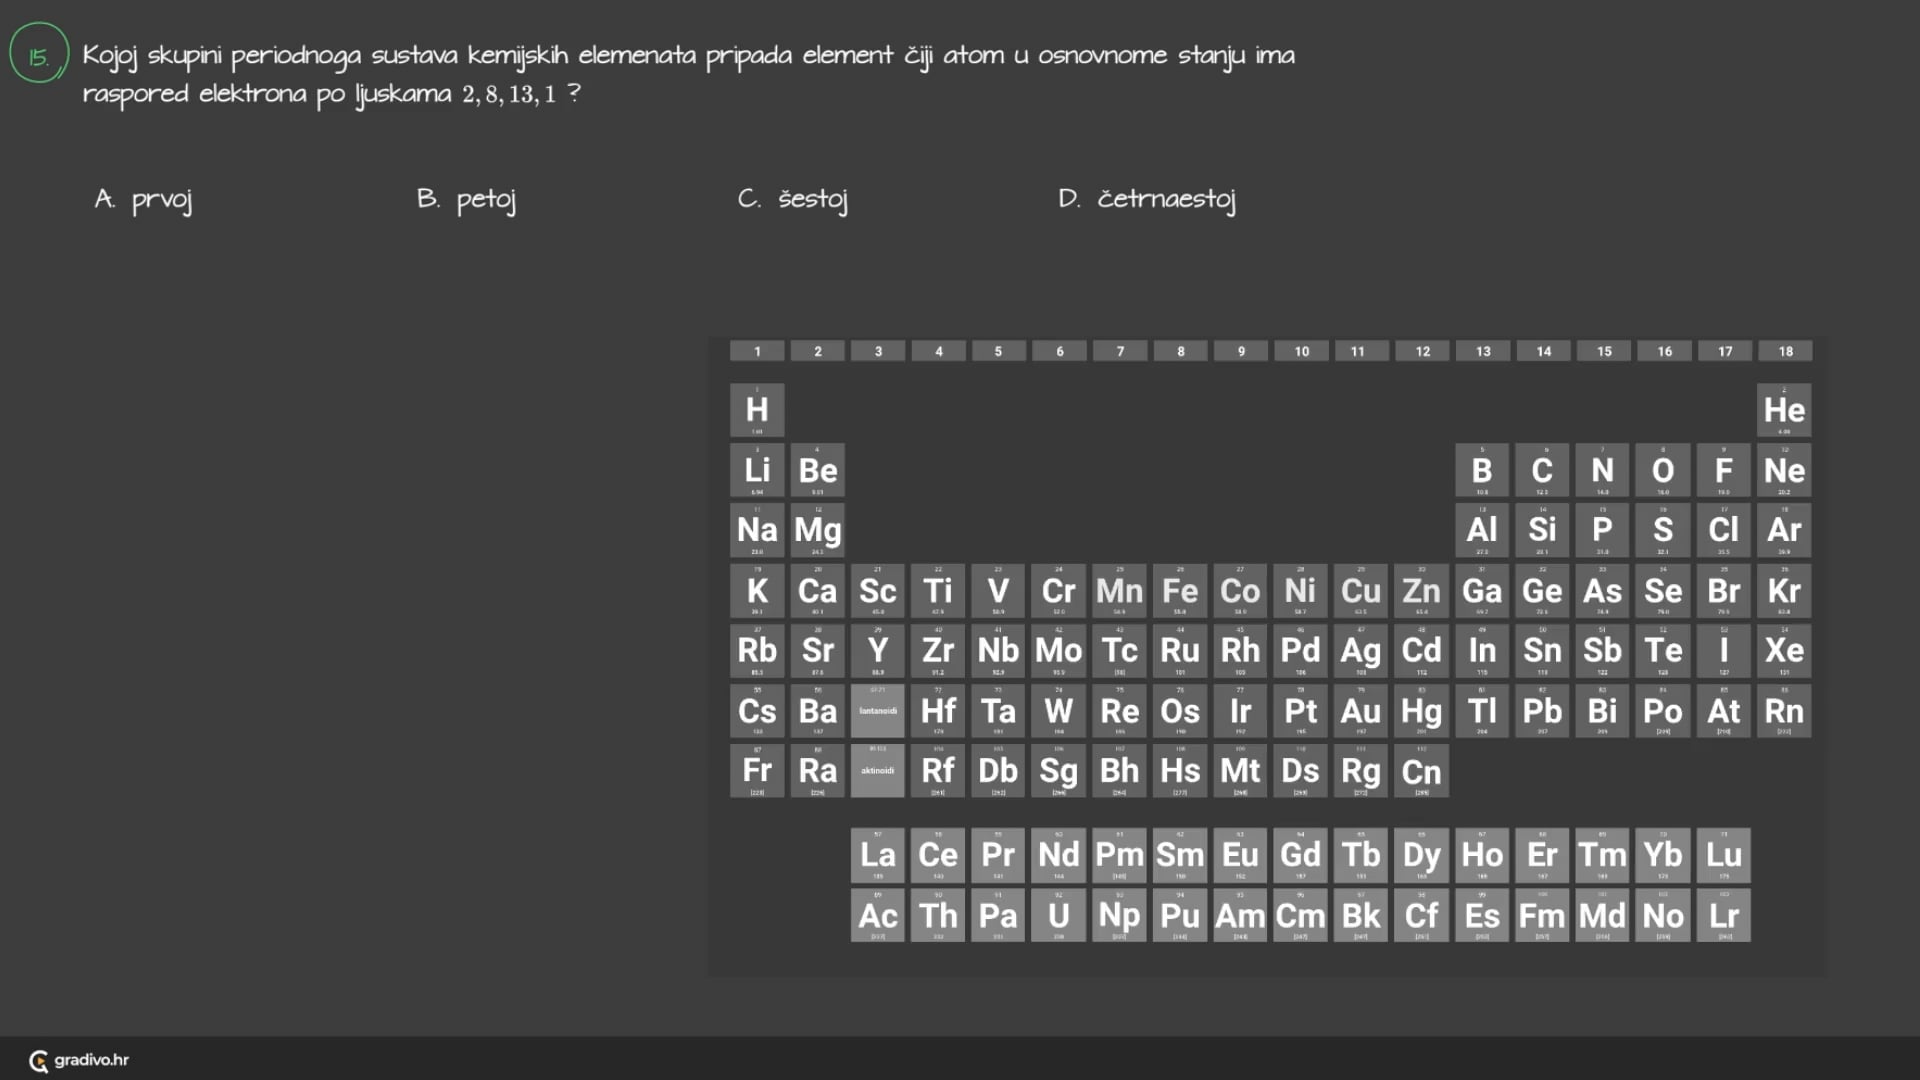Select the He helium tile
Screen dimensions: 1920x1080
1784,410
